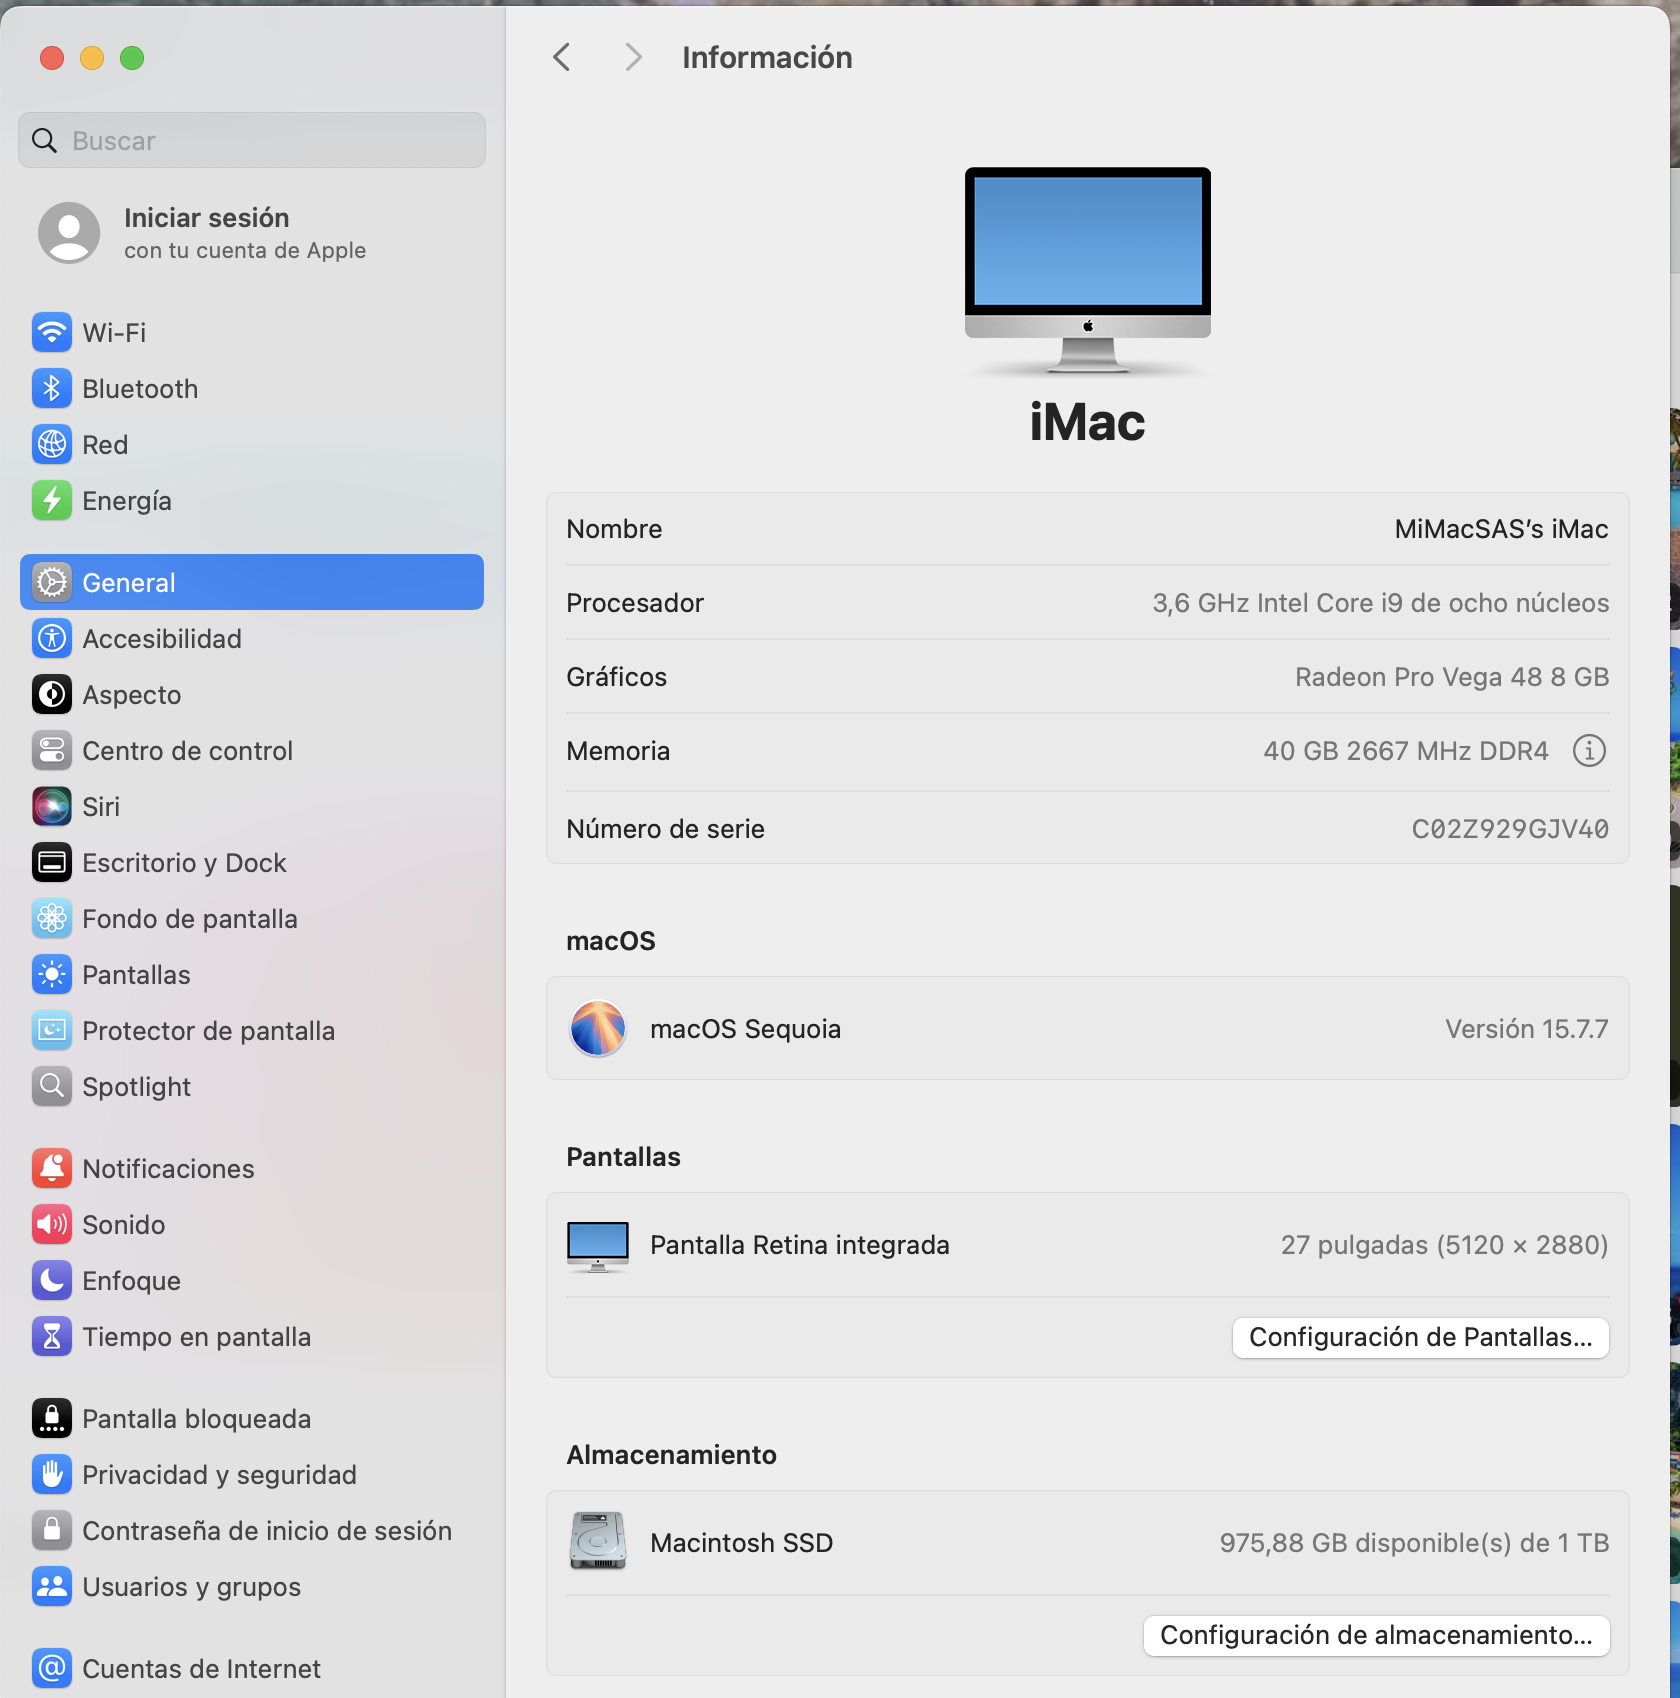
Task: Click Cuentas de Internet at-sign icon
Action: click(52, 1669)
